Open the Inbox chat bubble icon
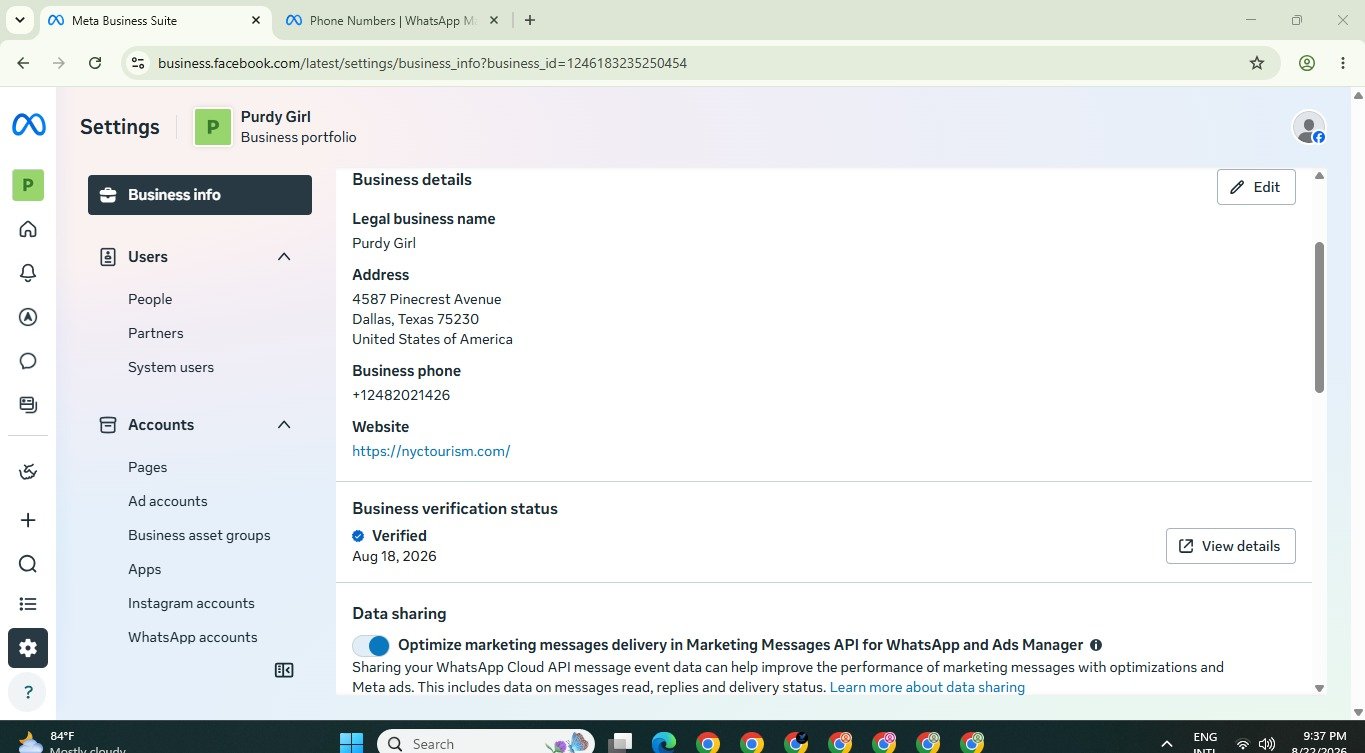 (28, 361)
